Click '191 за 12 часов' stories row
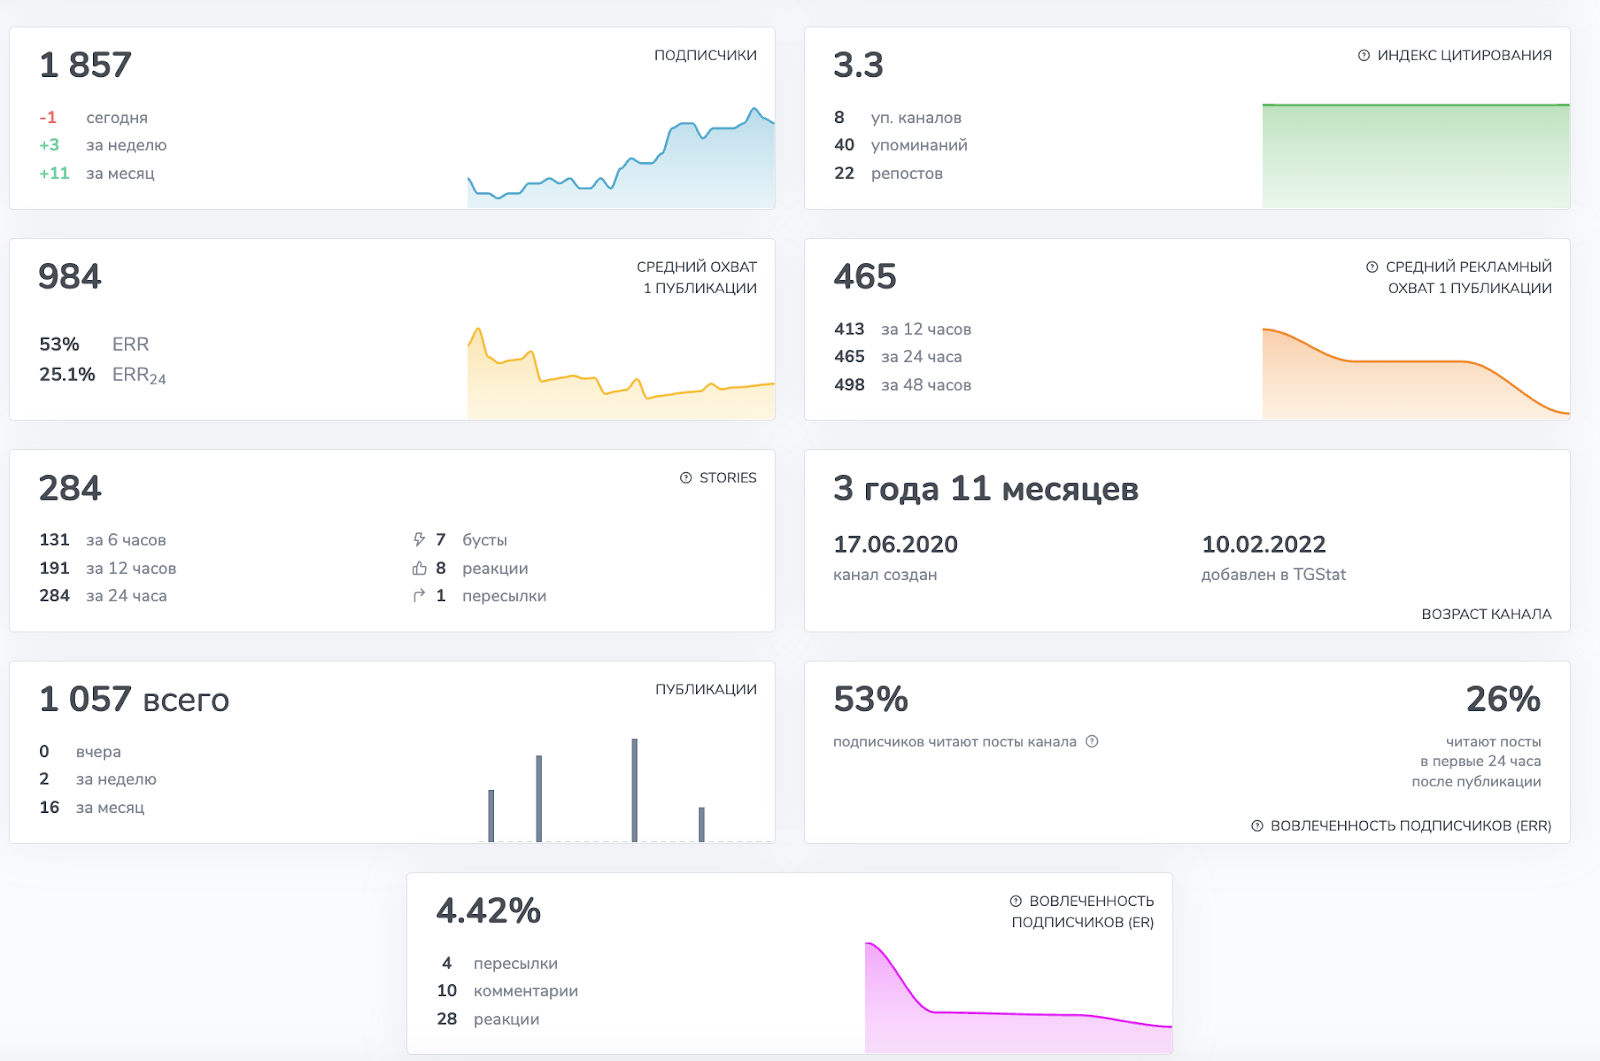 108,568
